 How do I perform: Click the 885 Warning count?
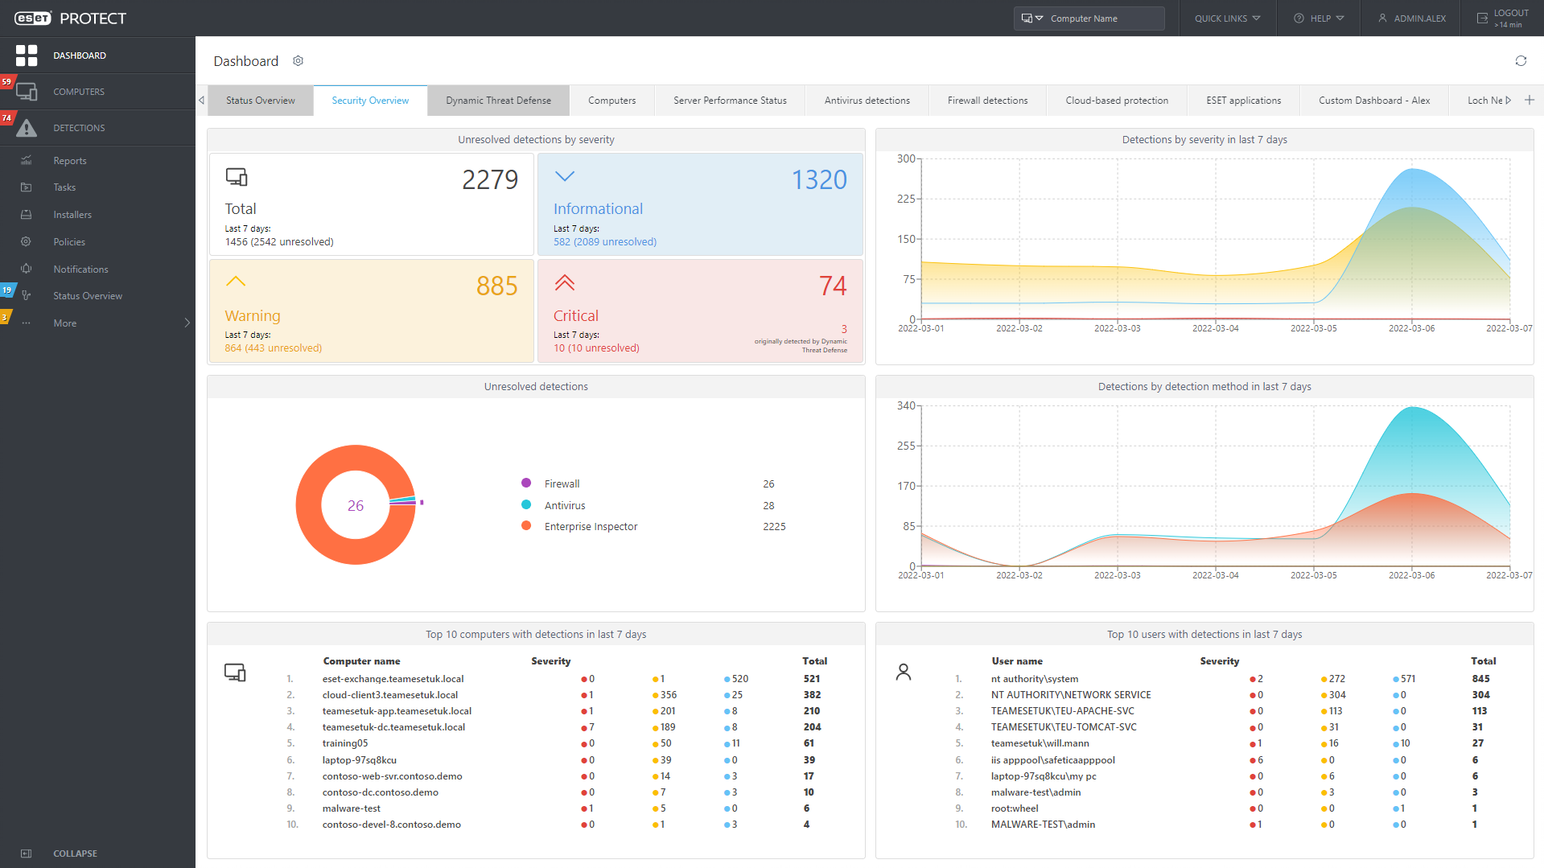pos(497,286)
